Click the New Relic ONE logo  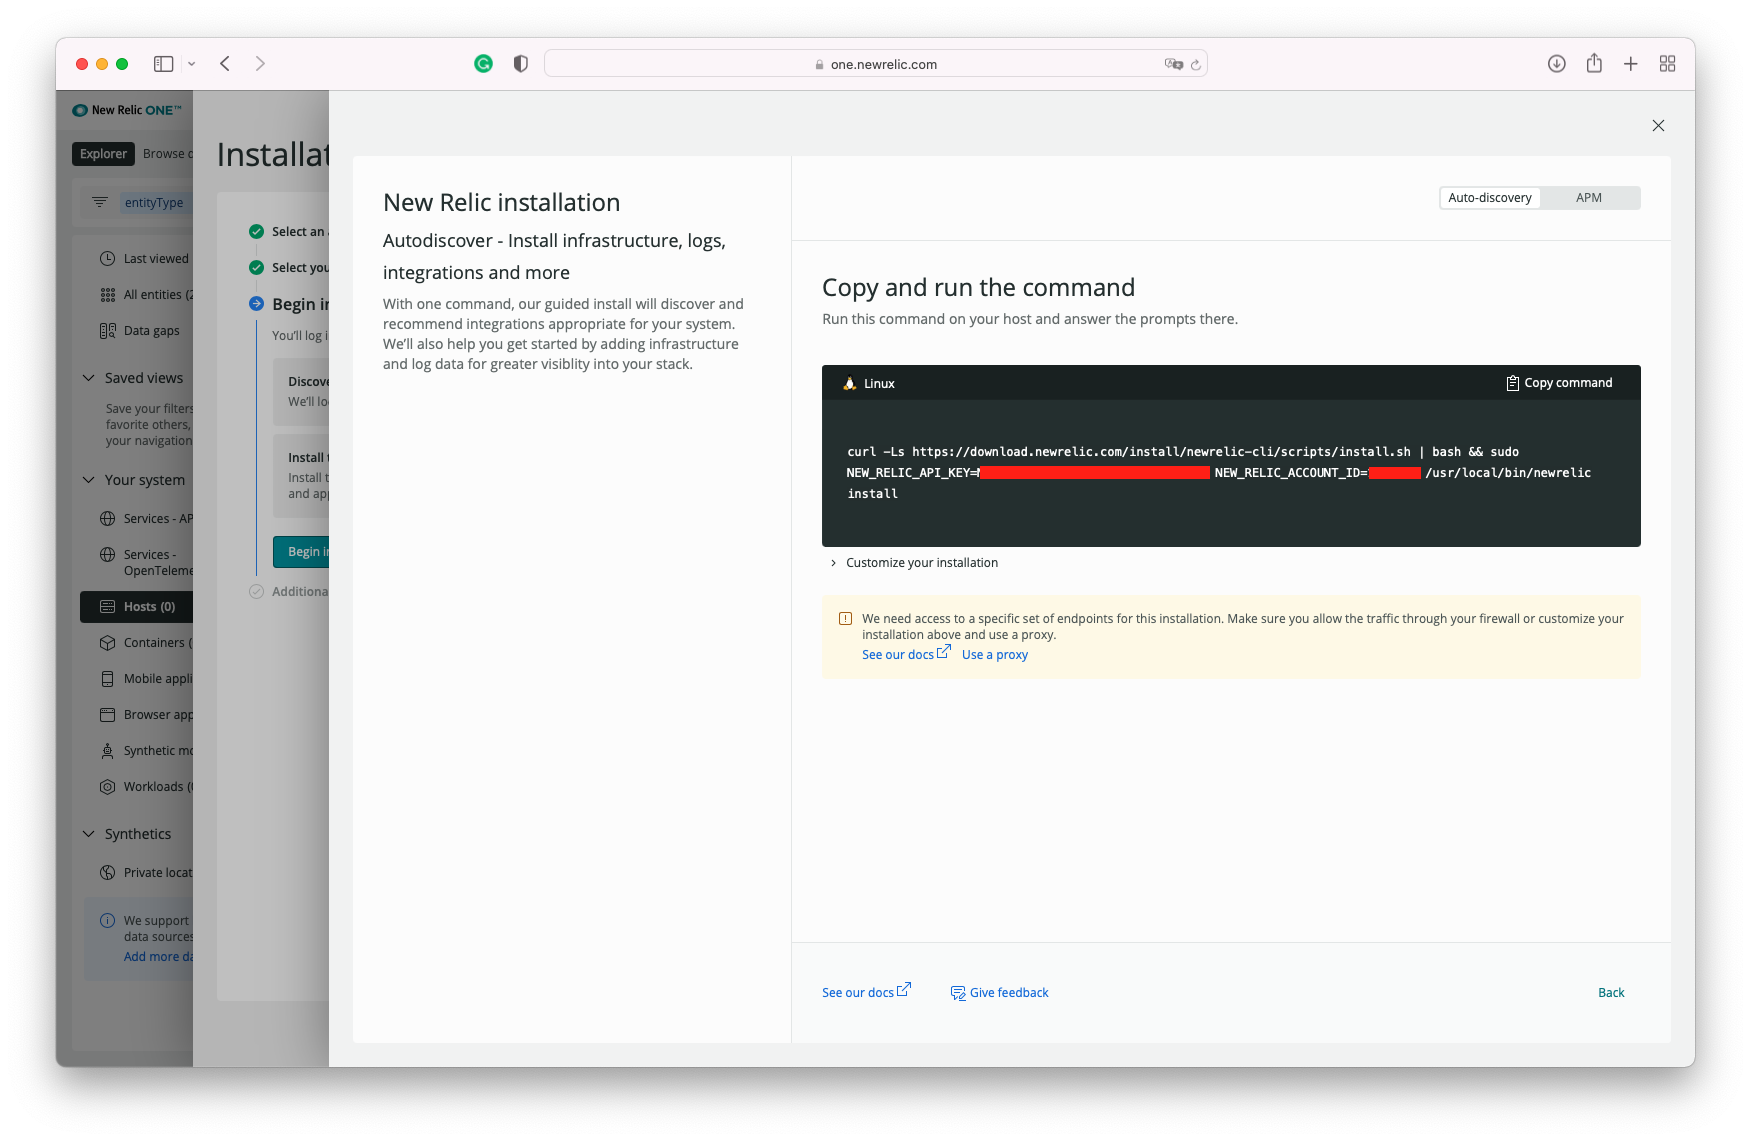(127, 110)
